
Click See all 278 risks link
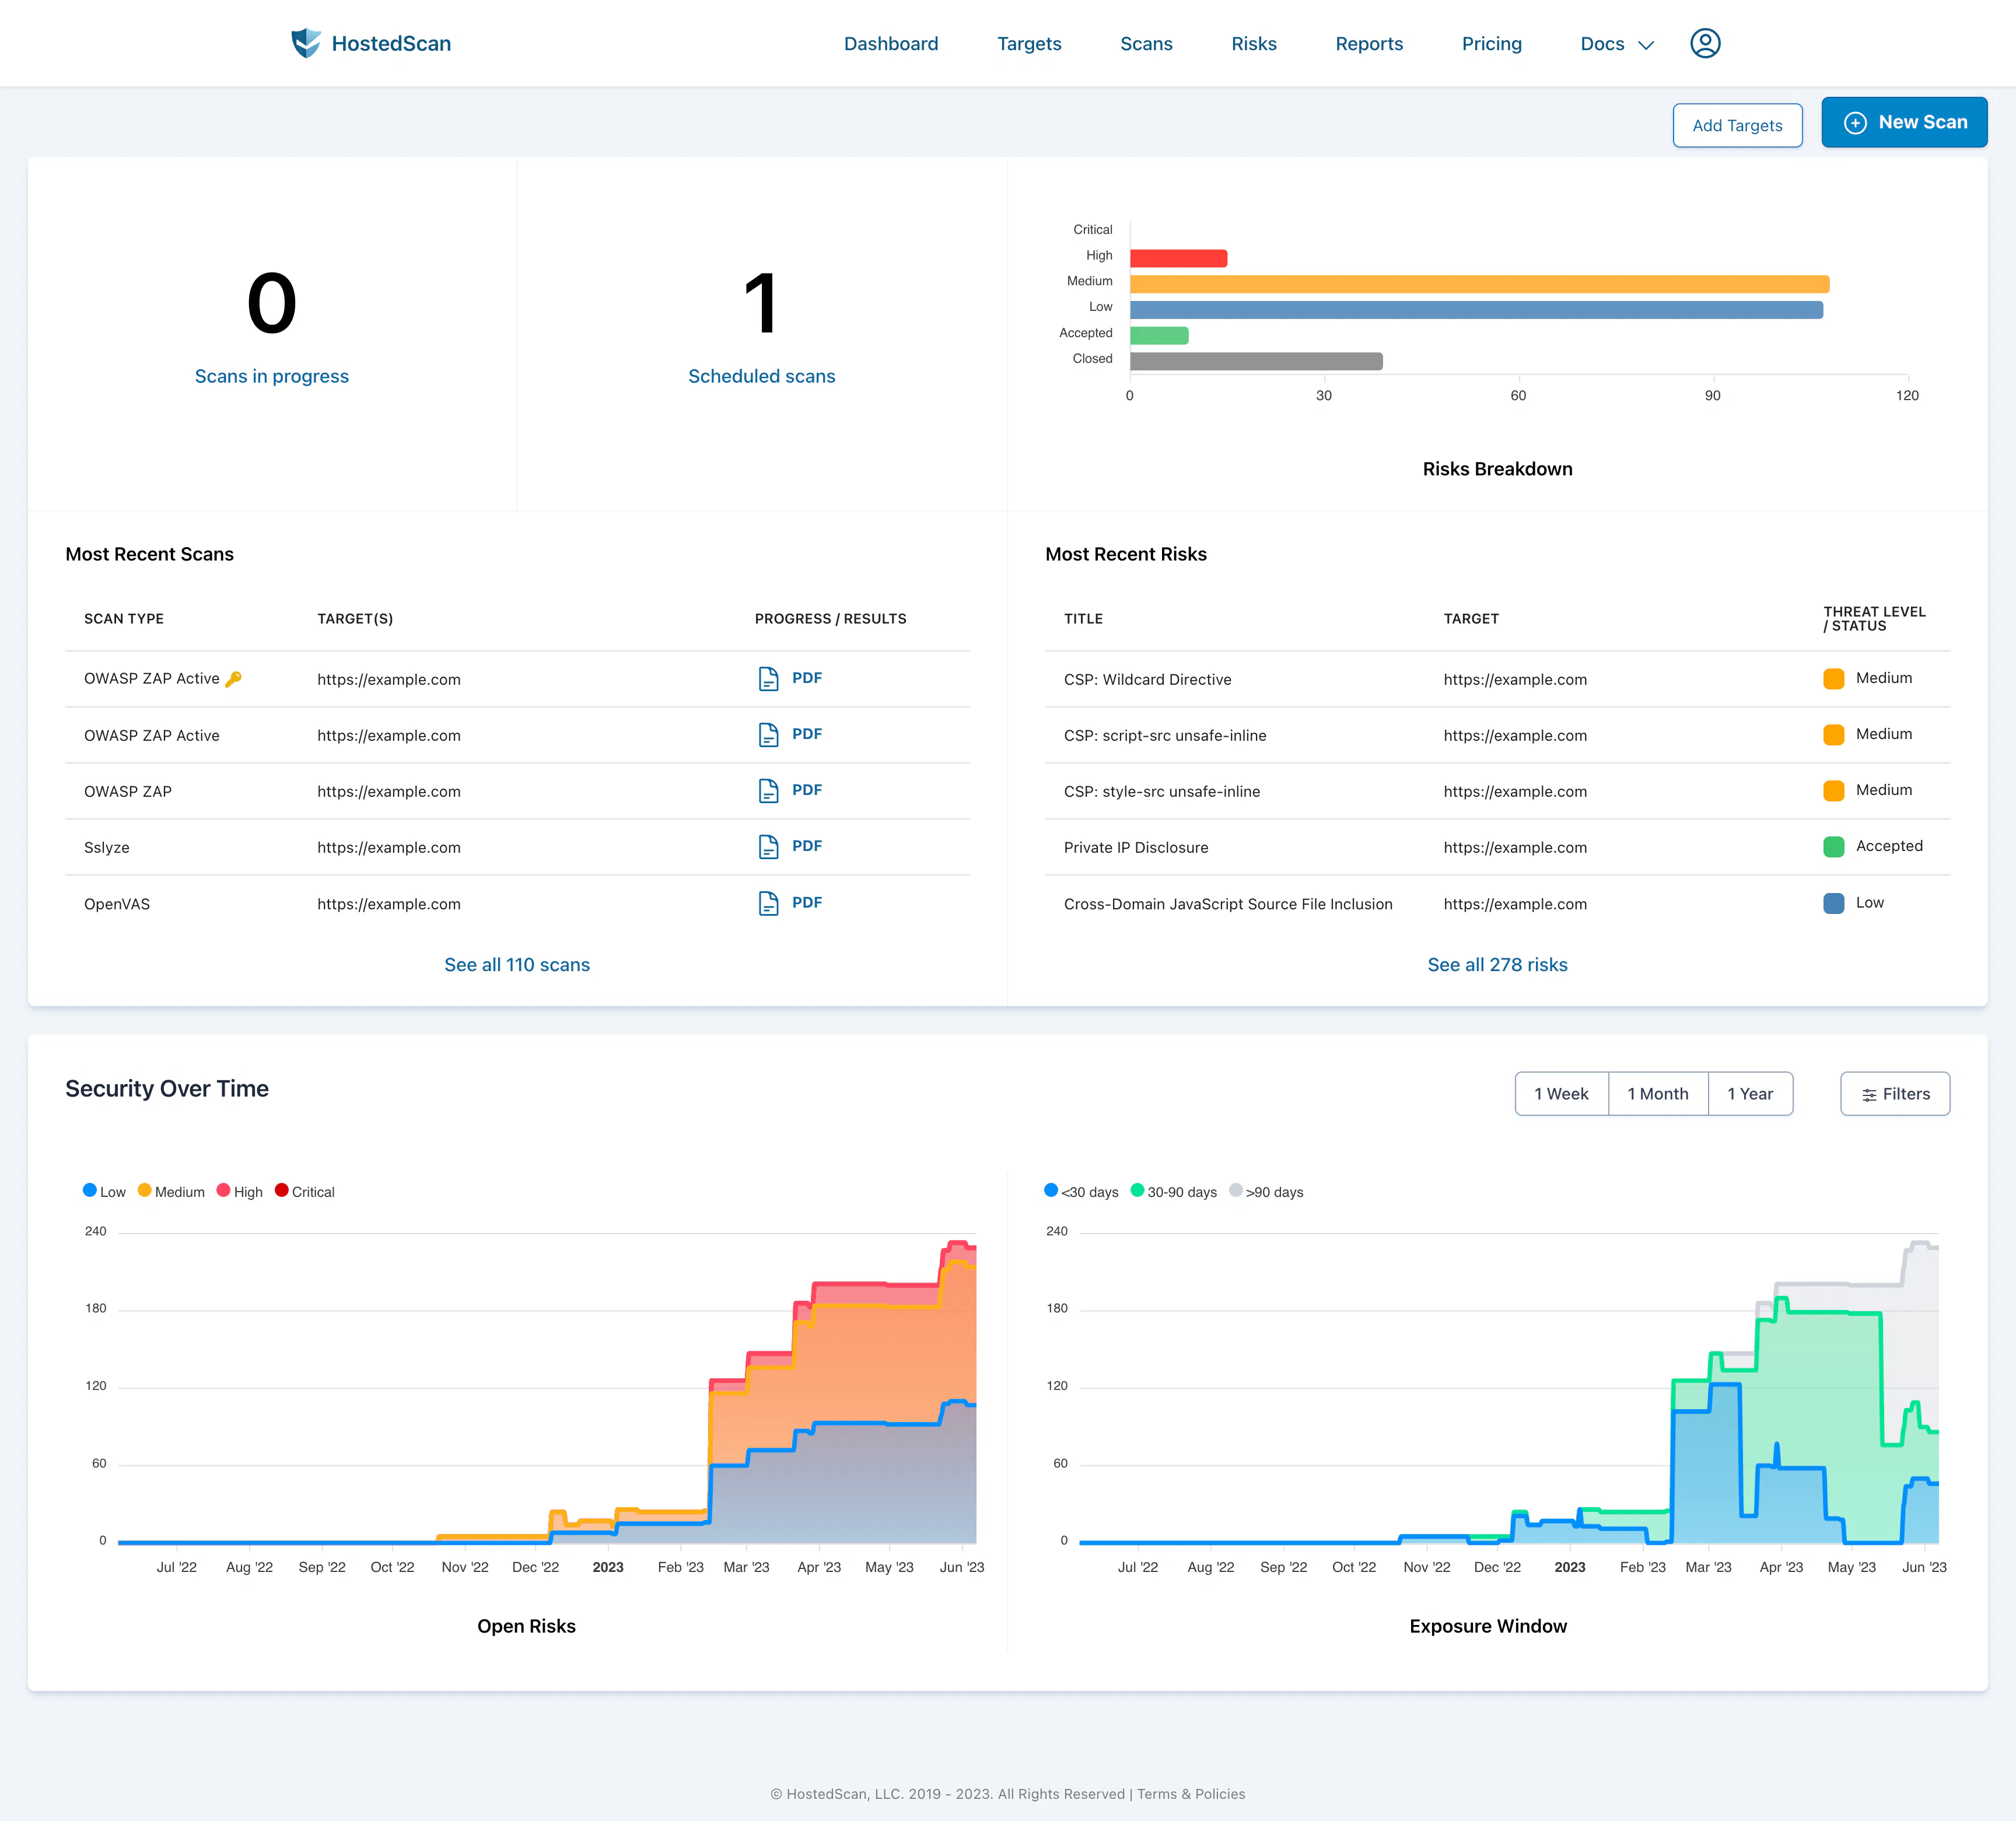point(1497,965)
